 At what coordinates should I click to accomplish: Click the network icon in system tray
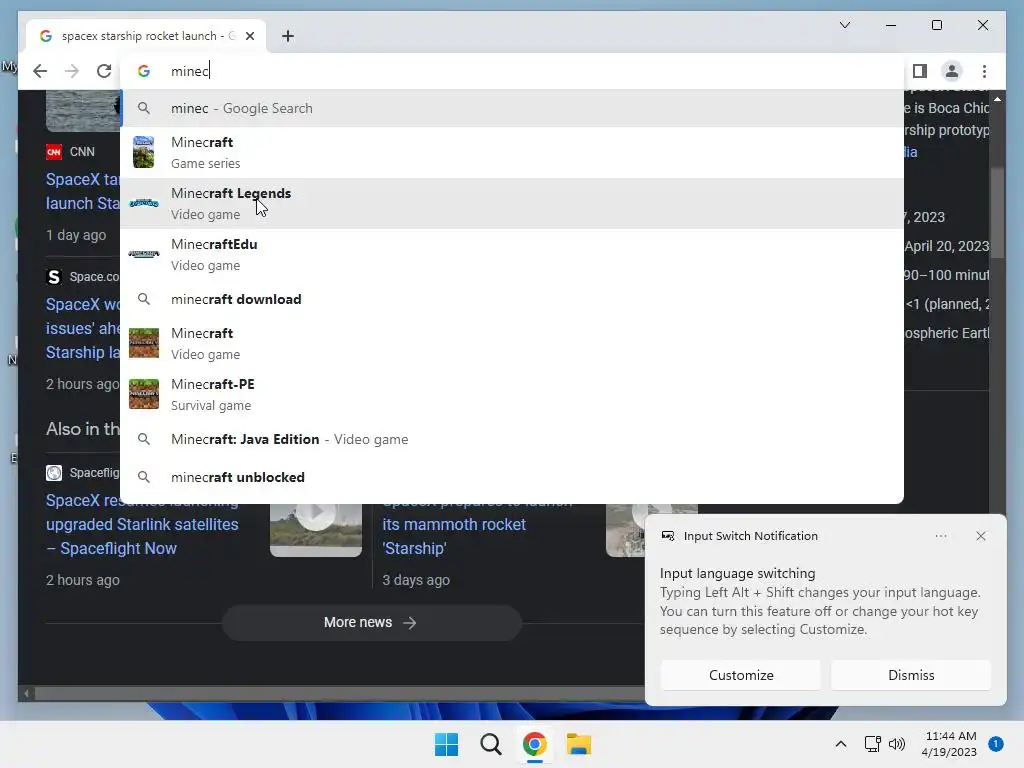click(x=872, y=744)
